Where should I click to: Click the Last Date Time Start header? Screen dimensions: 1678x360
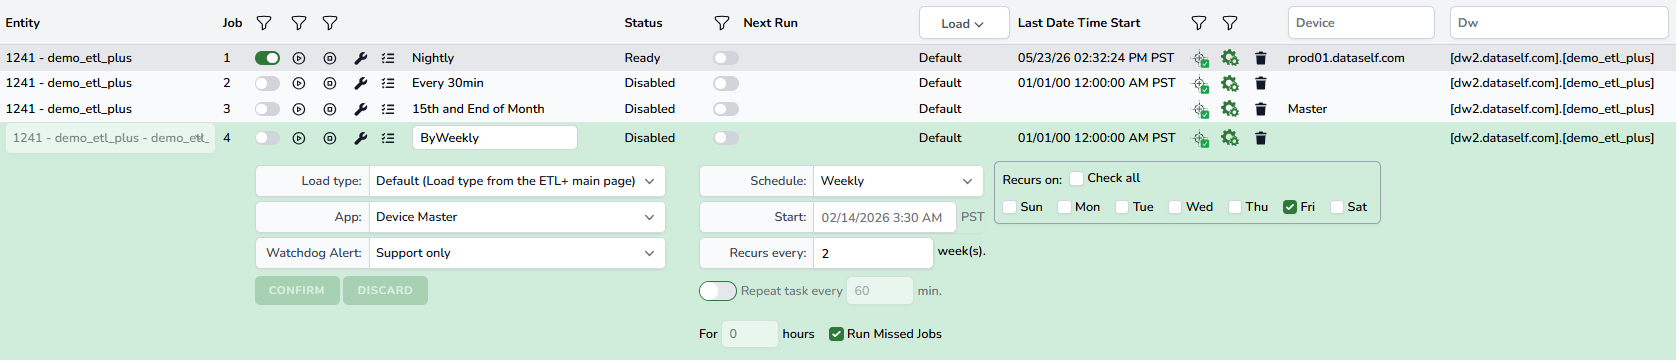[1079, 23]
